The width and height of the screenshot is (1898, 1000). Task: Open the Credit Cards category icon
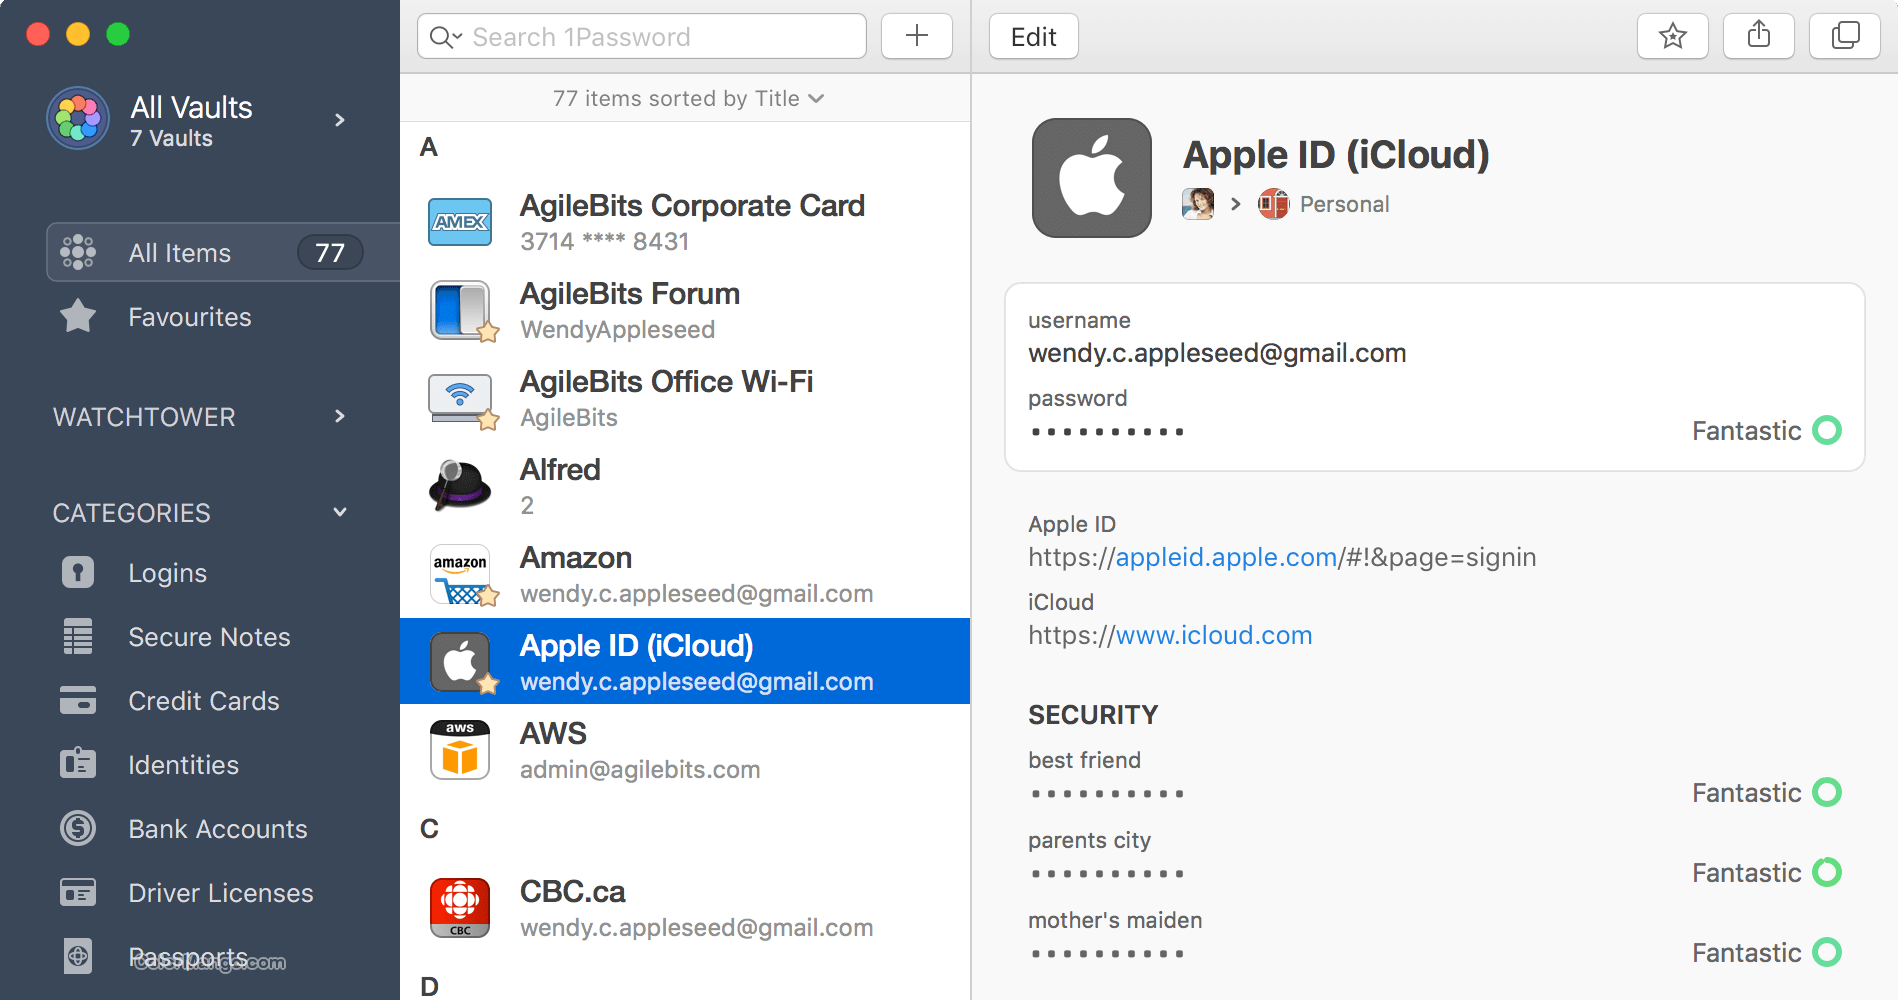tap(77, 700)
